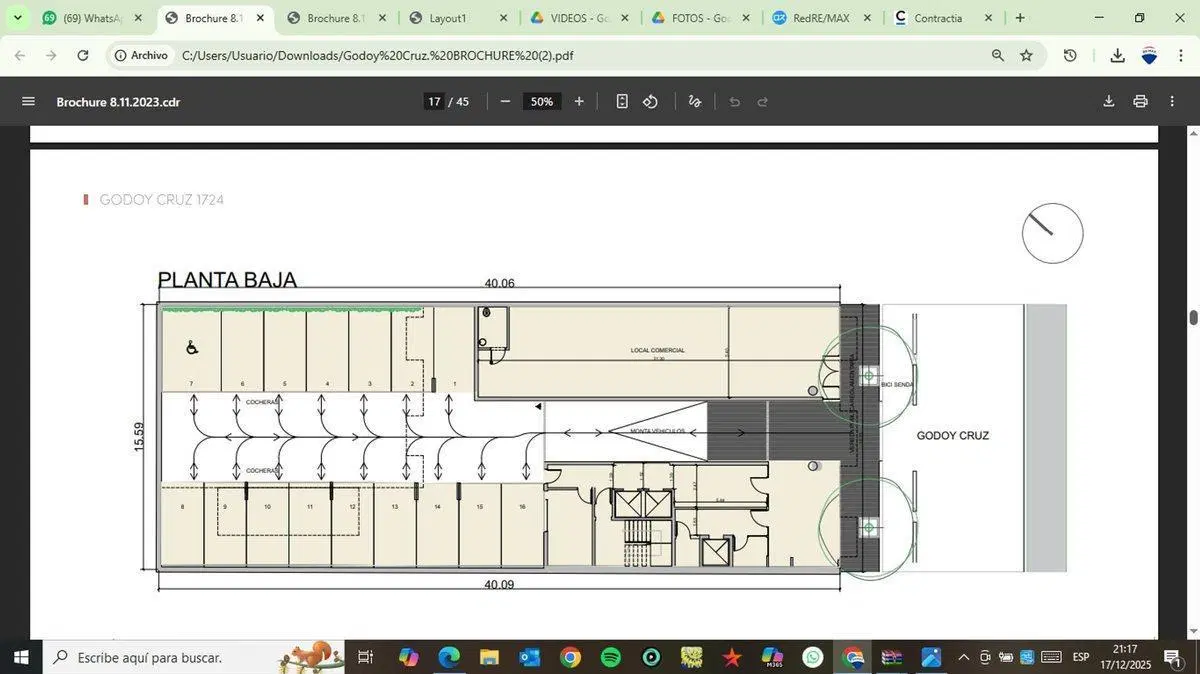The height and width of the screenshot is (674, 1200).
Task: Open the PDF viewer more options menu
Action: [x=1172, y=101]
